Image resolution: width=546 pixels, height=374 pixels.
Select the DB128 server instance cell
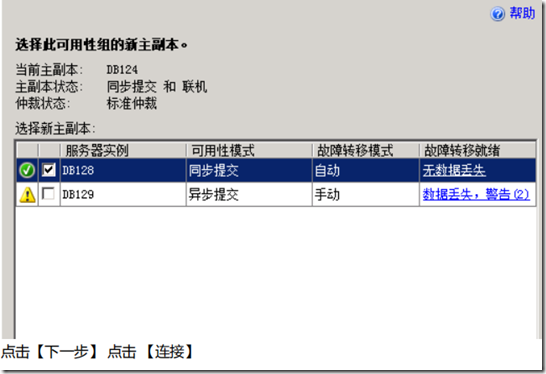123,170
